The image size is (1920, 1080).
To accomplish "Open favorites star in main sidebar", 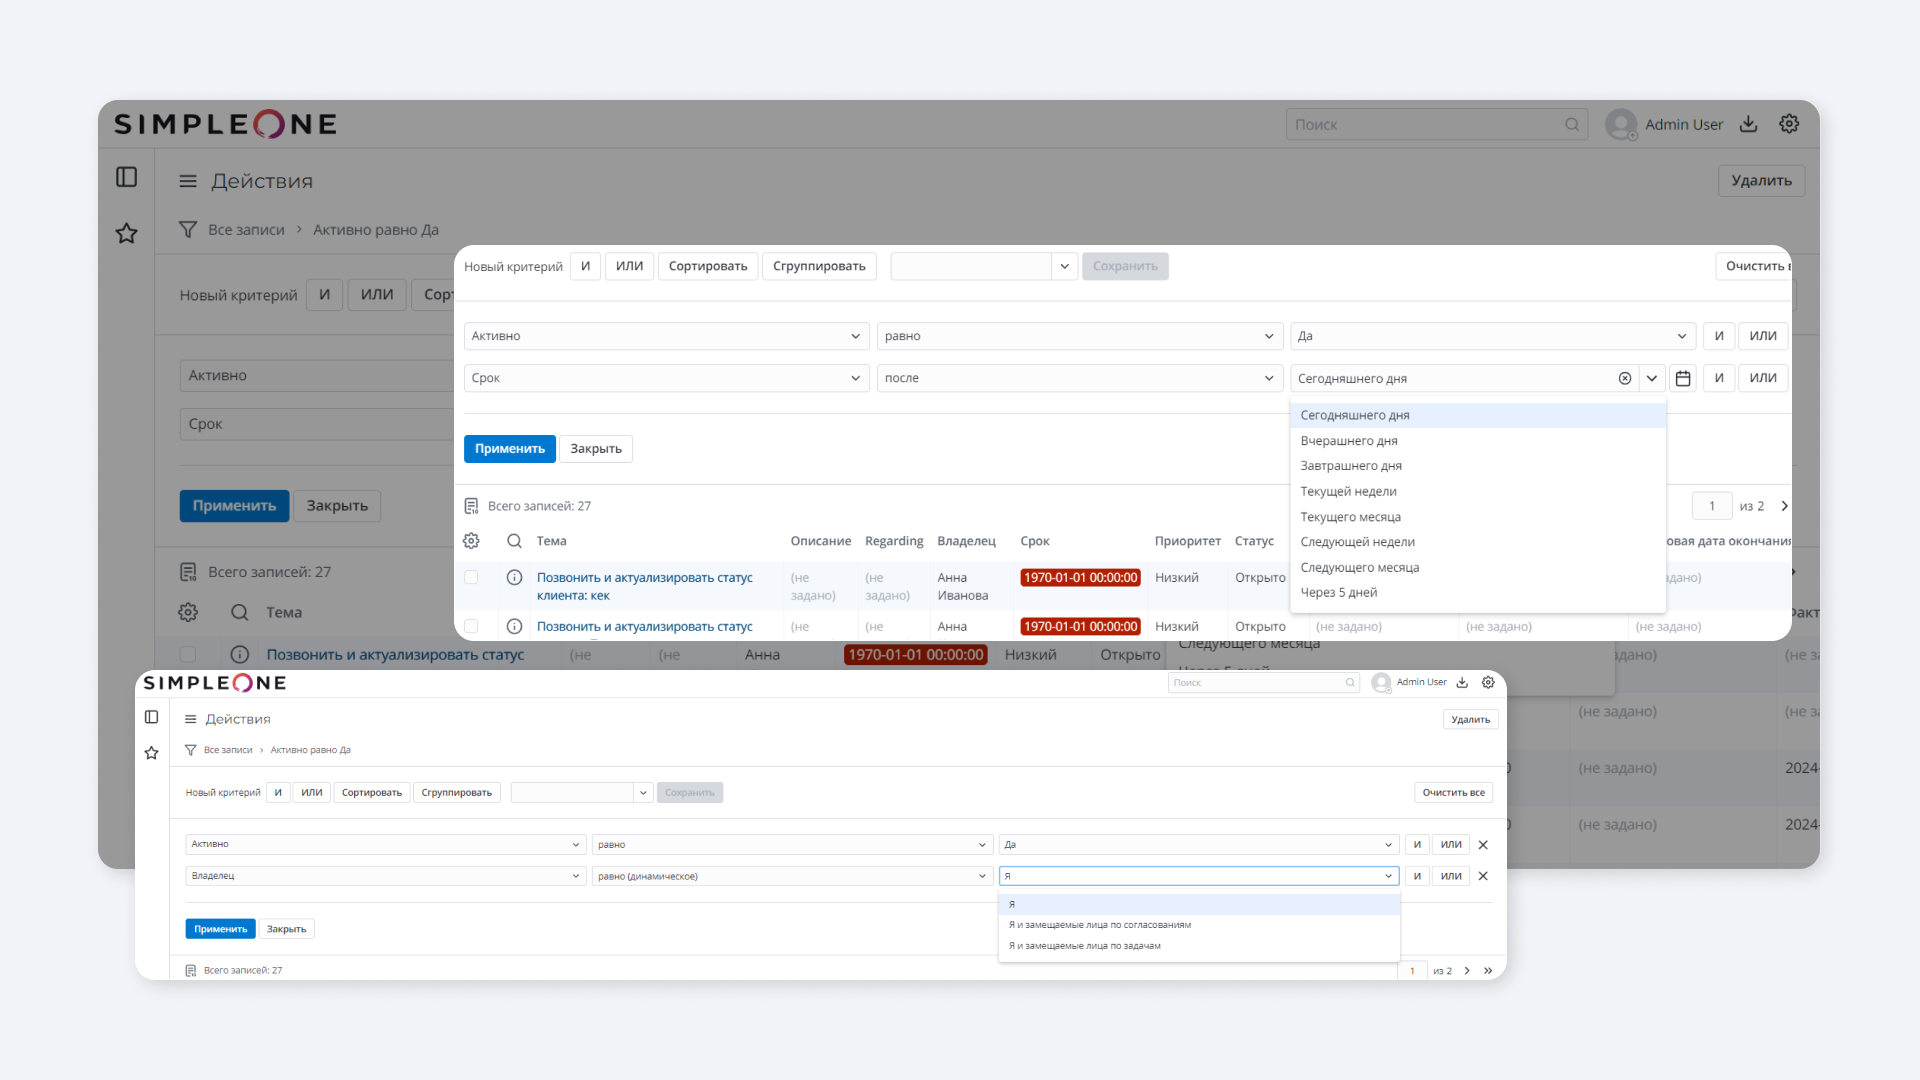I will (x=127, y=233).
